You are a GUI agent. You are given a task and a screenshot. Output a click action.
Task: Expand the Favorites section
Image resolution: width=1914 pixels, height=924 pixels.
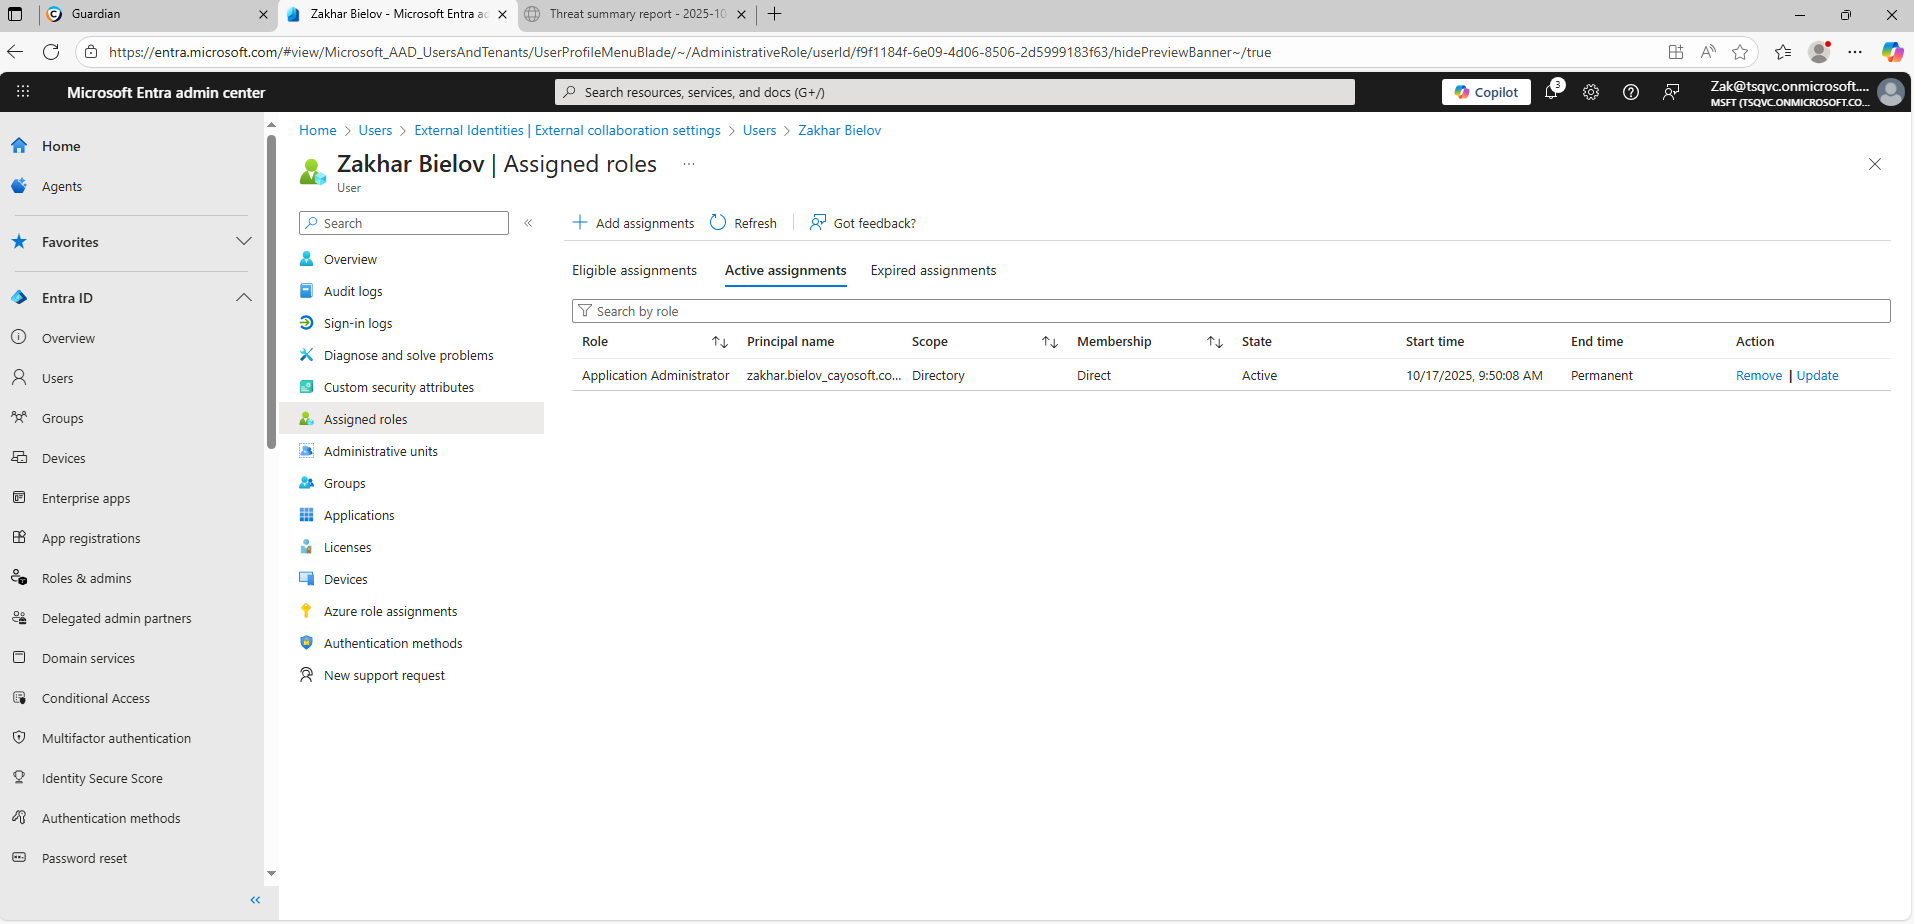(243, 242)
